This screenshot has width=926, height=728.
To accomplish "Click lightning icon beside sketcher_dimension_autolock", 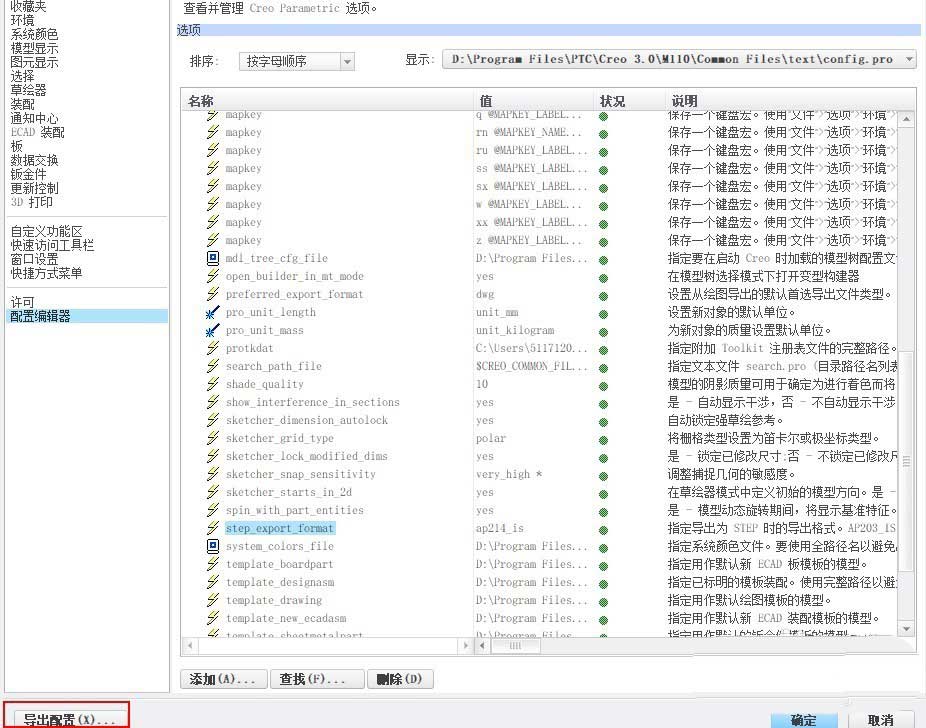I will (x=213, y=420).
